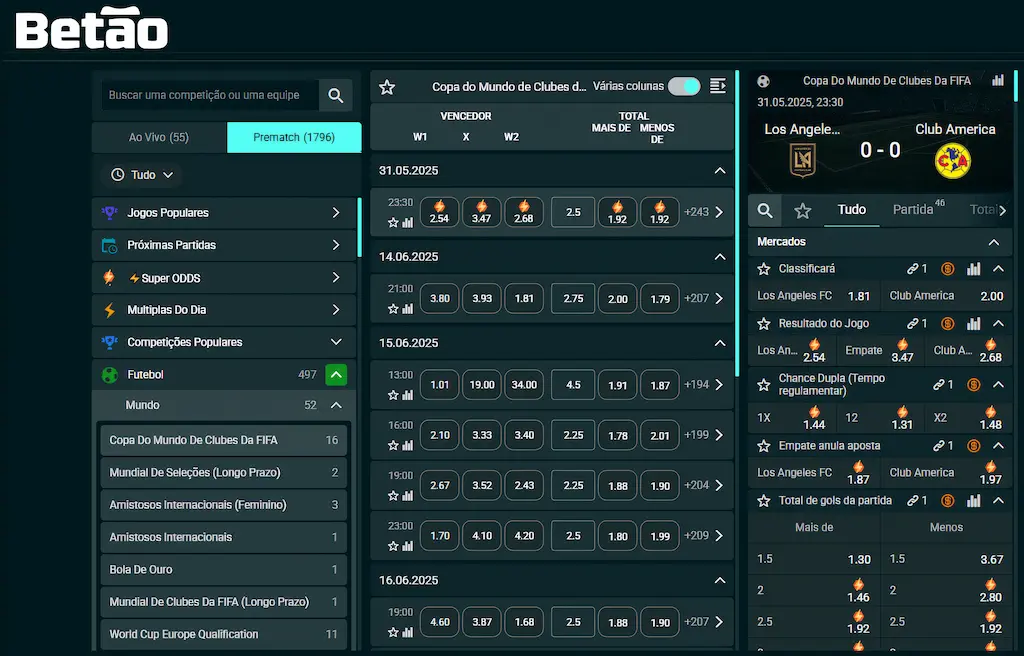Screen dimensions: 1024x656
Task: Favorite the 23:30 match on 31.05.2025
Action: point(393,223)
